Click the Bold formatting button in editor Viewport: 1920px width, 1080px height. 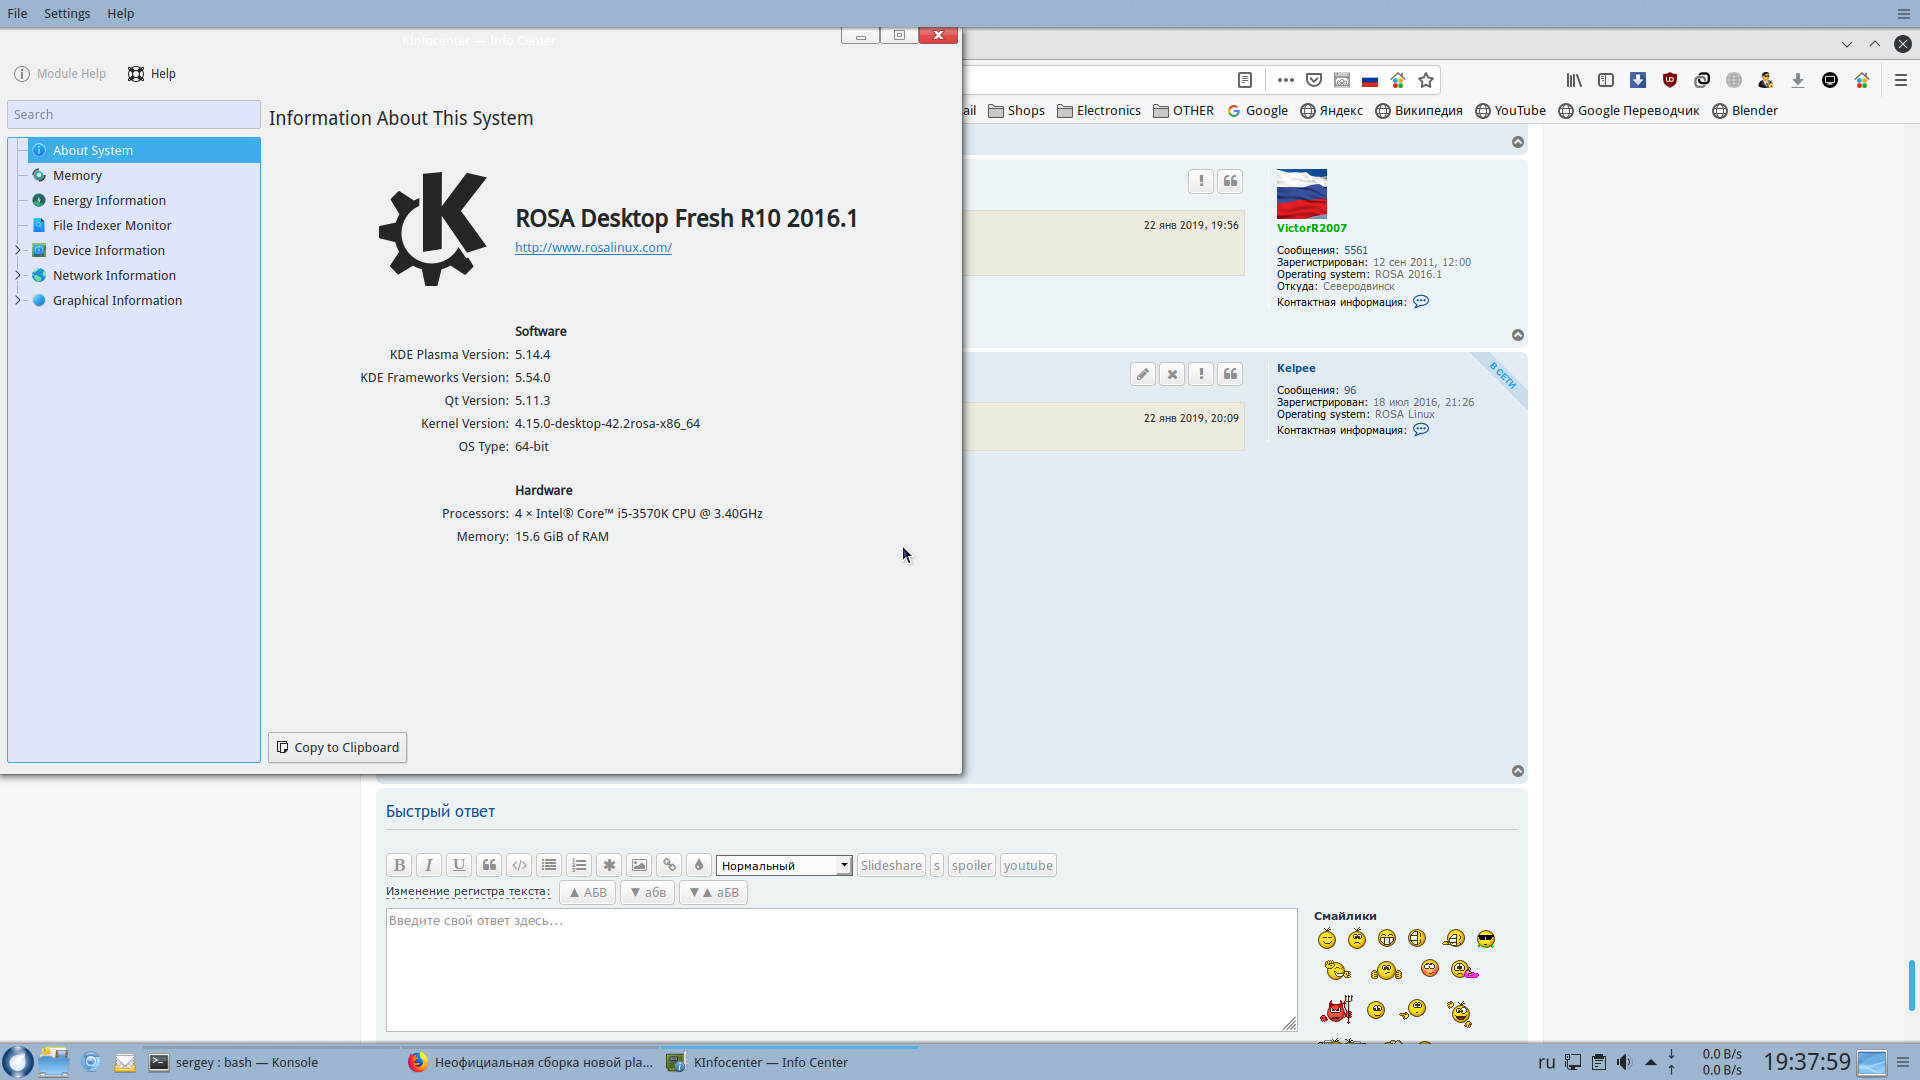(x=399, y=865)
